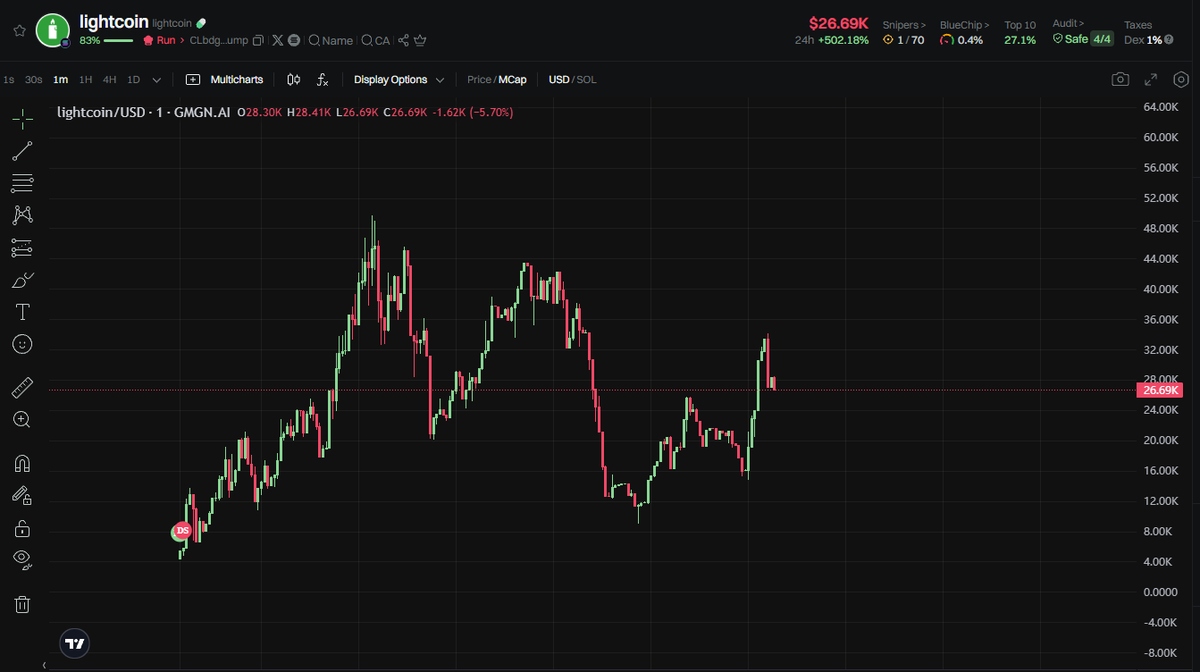Click the TradingView logo
This screenshot has height=672, width=1200.
74,642
